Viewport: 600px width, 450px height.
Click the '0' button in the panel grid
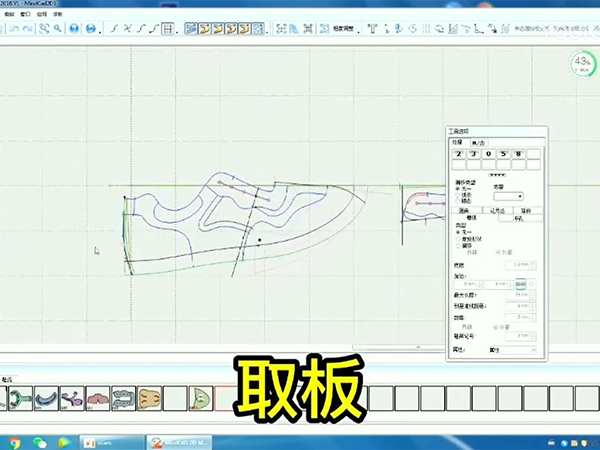(x=489, y=154)
